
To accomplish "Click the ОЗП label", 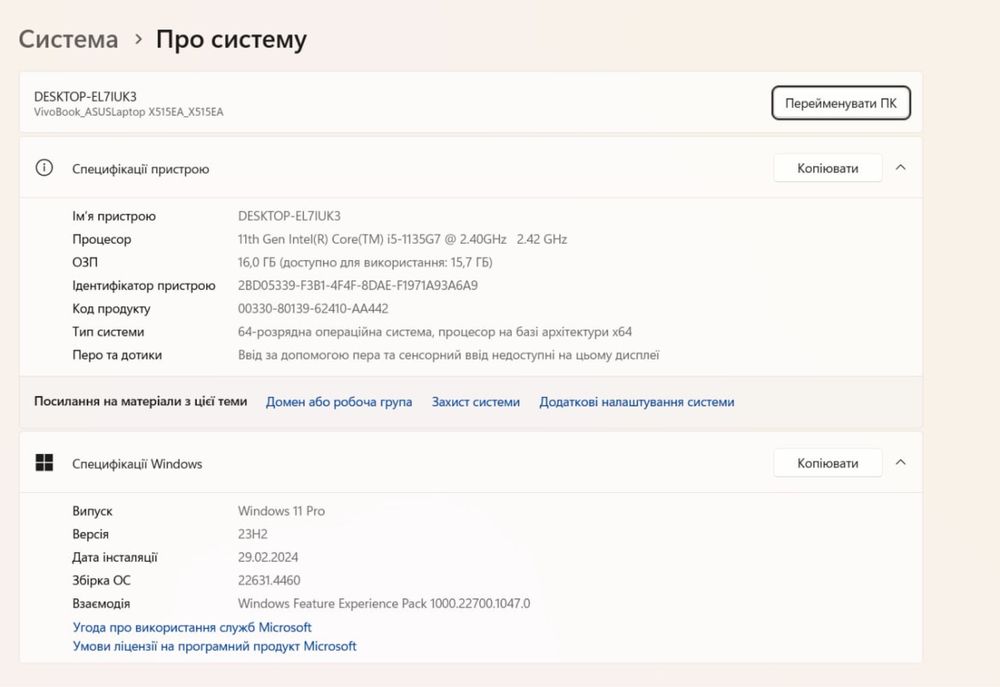I will pos(85,262).
